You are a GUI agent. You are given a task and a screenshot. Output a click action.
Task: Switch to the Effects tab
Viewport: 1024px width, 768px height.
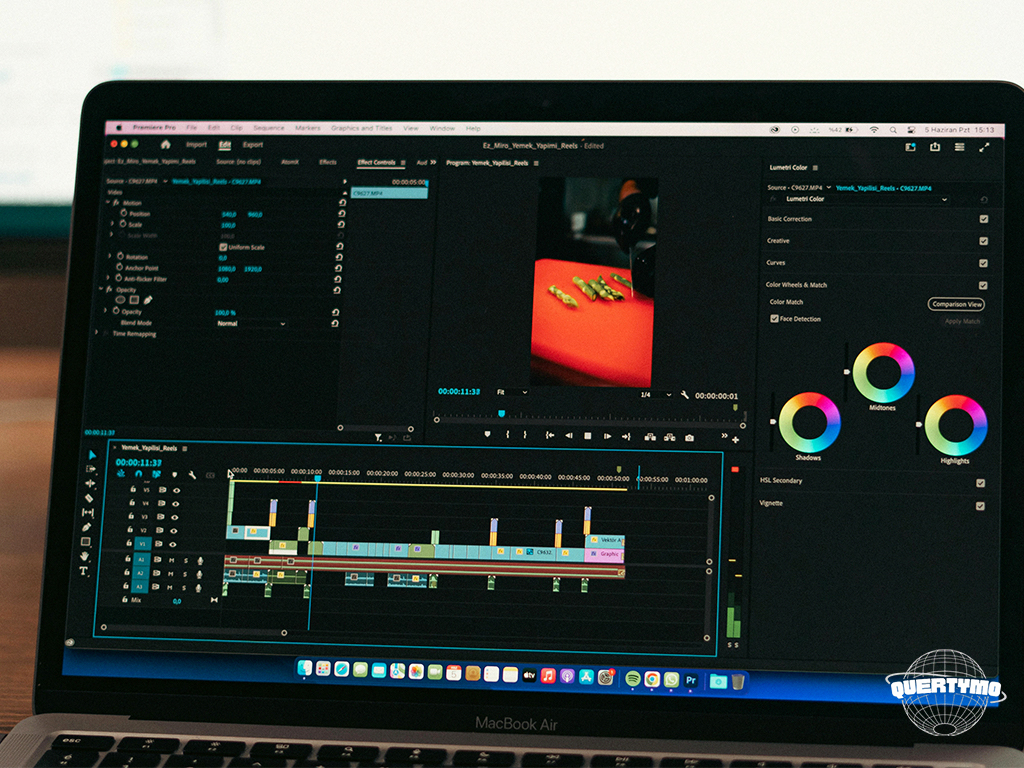click(x=328, y=162)
